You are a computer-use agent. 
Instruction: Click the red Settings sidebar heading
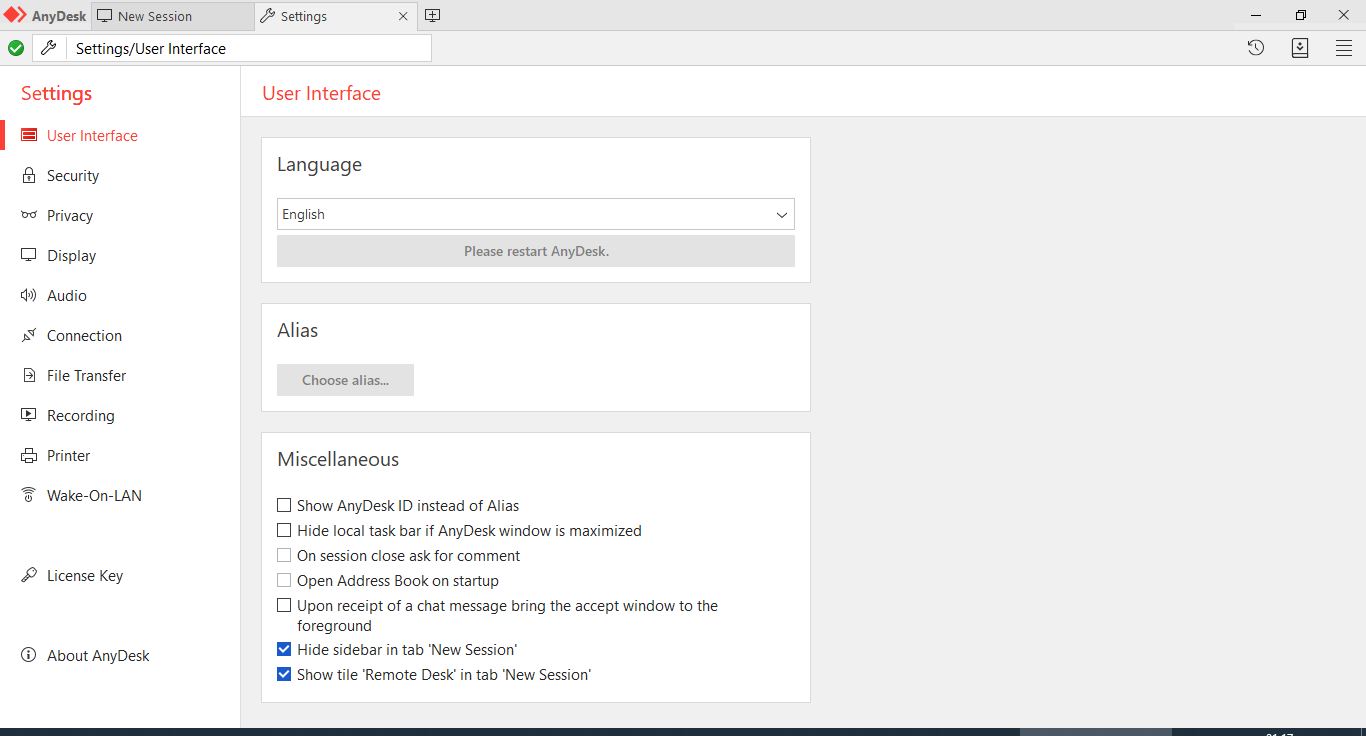tap(56, 93)
